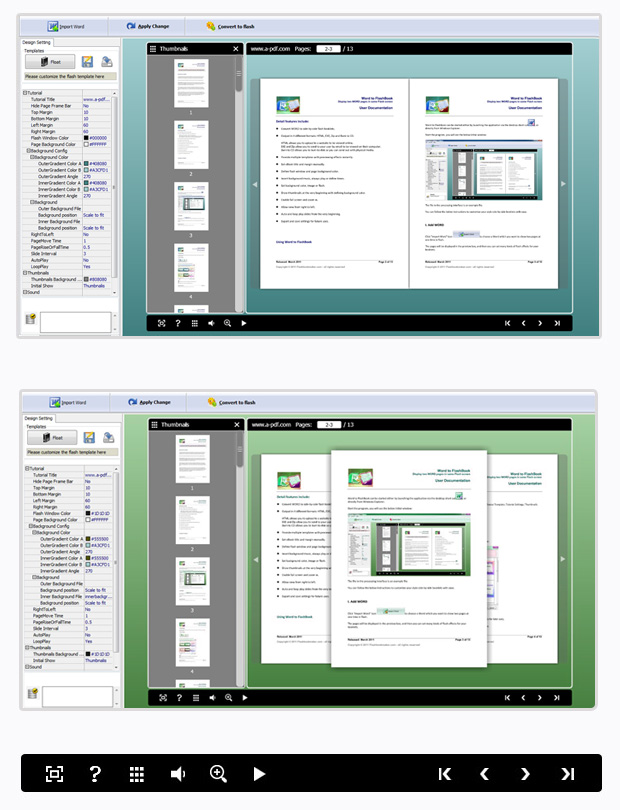Image resolution: width=620 pixels, height=810 pixels.
Task: Click Import Word in the teal window
Action: coord(66,26)
